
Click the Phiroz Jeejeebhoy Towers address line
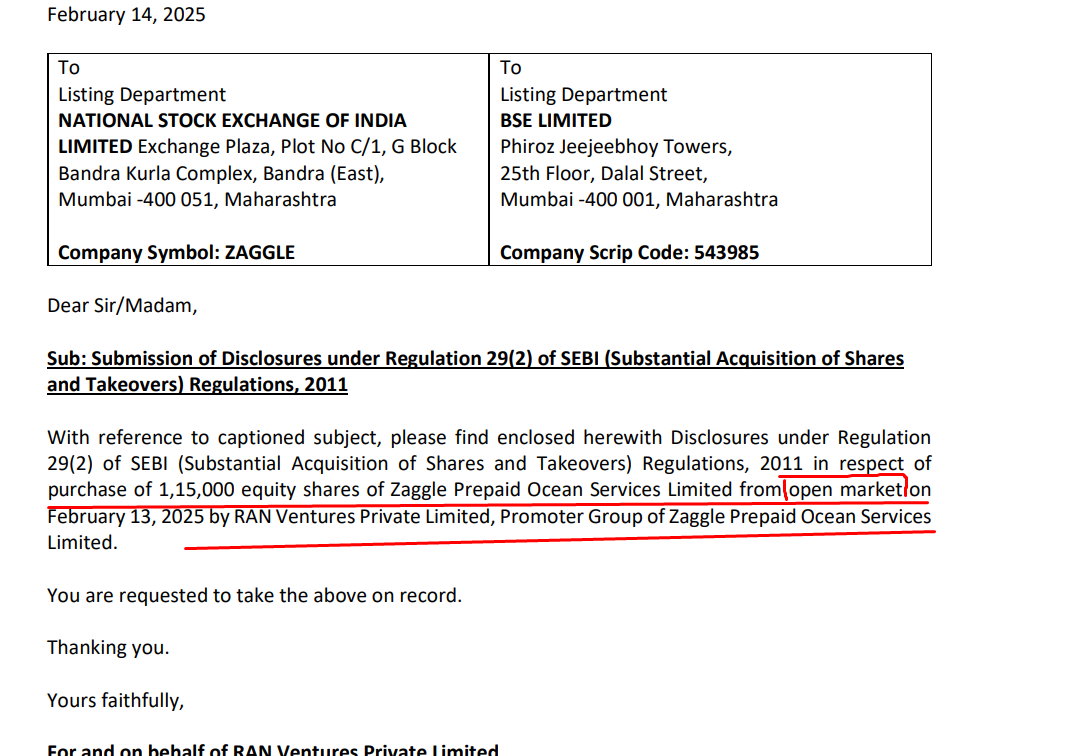tap(616, 147)
